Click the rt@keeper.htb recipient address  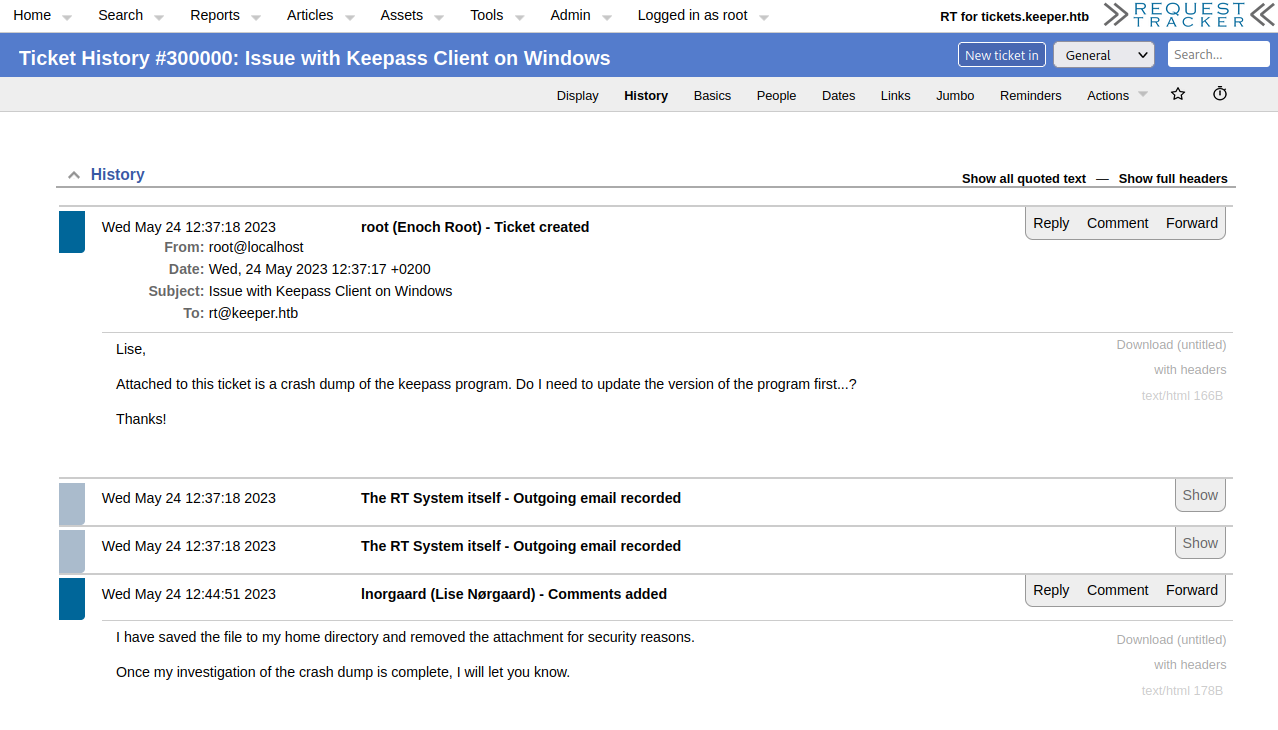[253, 313]
